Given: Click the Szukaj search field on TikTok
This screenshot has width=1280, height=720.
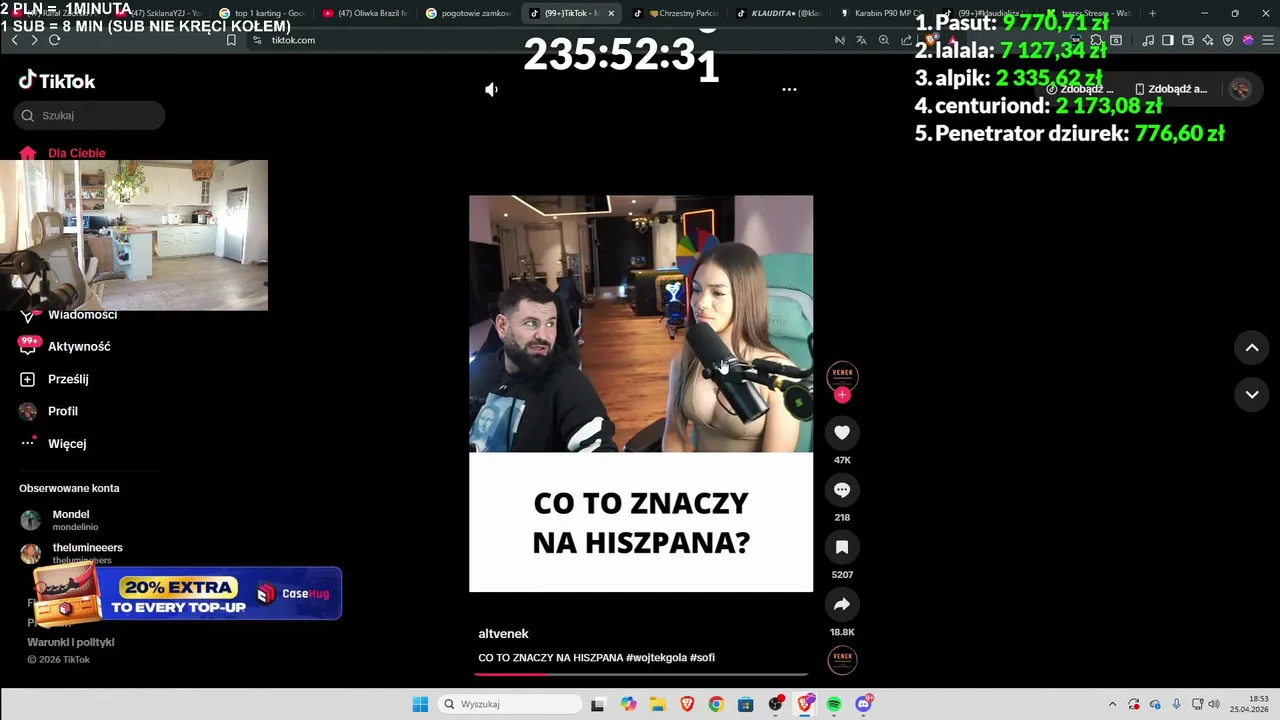Looking at the screenshot, I should (x=89, y=115).
